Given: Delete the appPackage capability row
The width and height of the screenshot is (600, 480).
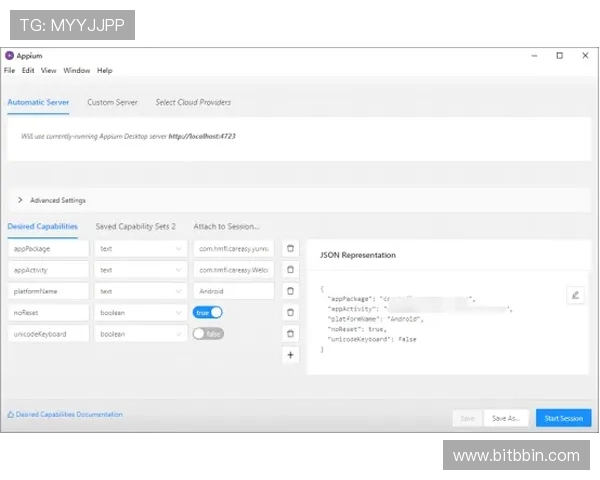Looking at the screenshot, I should tap(290, 248).
